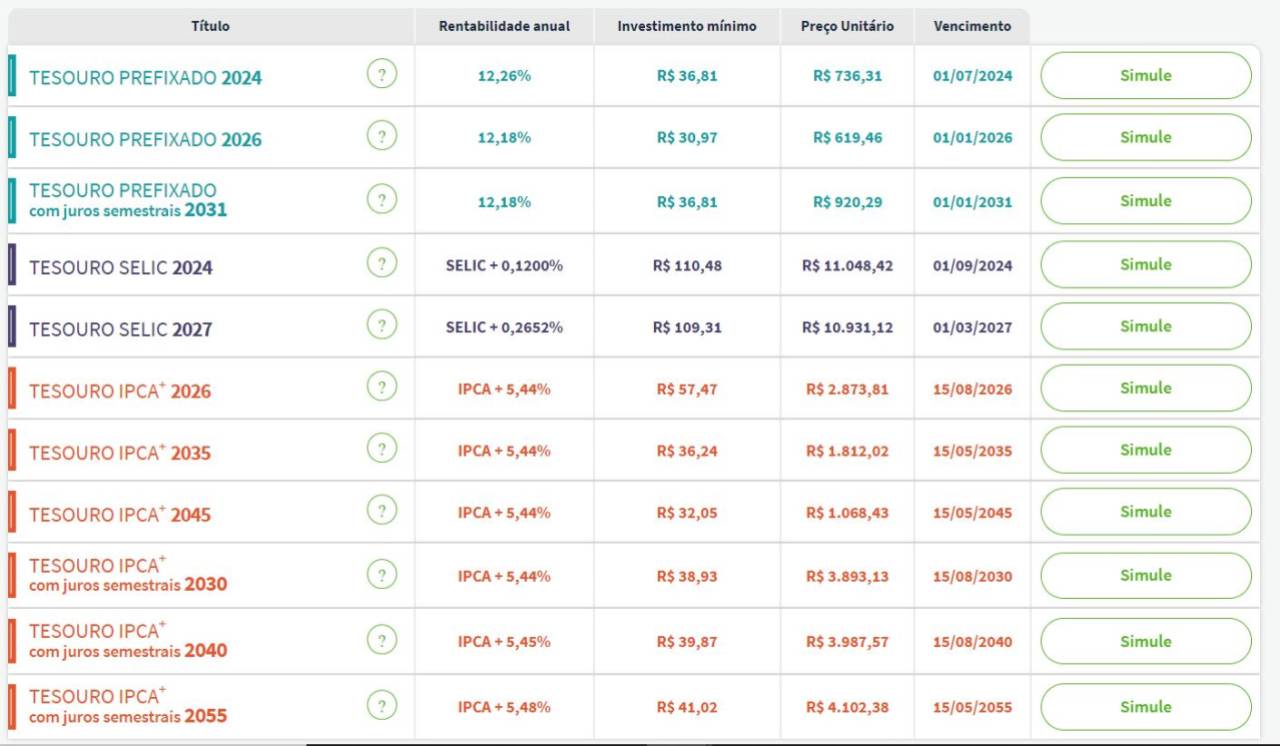Screen dimensions: 1280x746
Task: Show help for Tesouro IPCA+ 2035
Action: (381, 449)
